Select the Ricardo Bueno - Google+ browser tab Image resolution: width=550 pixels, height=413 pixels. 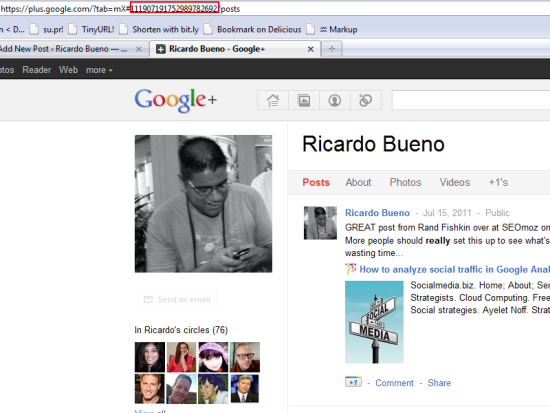(235, 49)
